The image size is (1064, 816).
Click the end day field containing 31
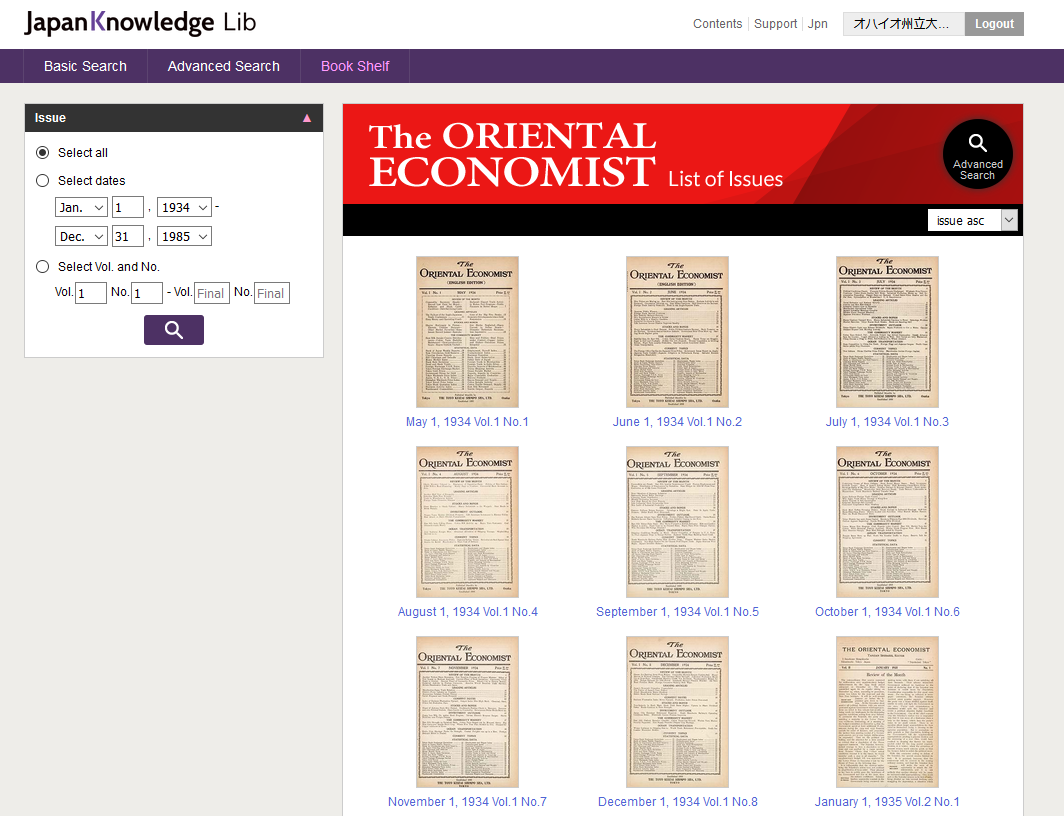tap(128, 236)
